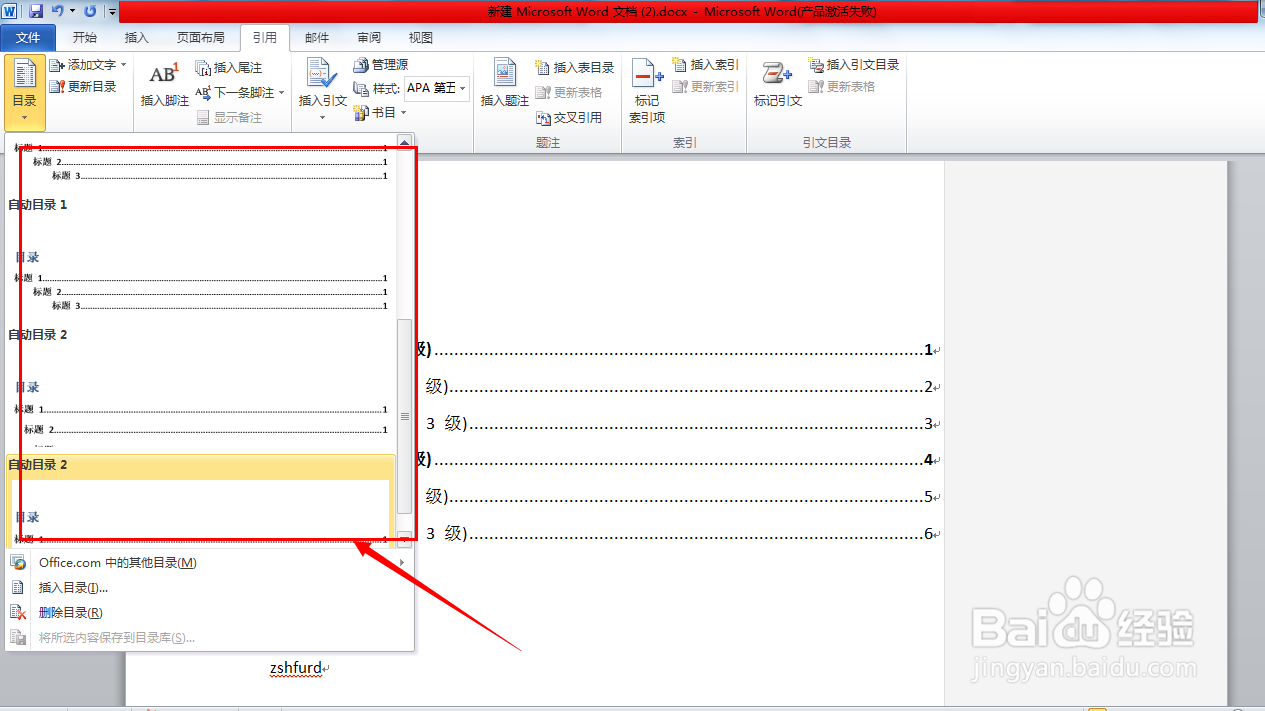Expand the 插入引文 dropdown arrow

point(322,118)
